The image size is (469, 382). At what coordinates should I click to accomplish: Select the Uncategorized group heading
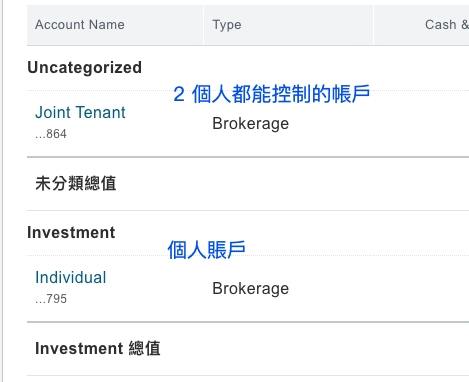tap(85, 68)
